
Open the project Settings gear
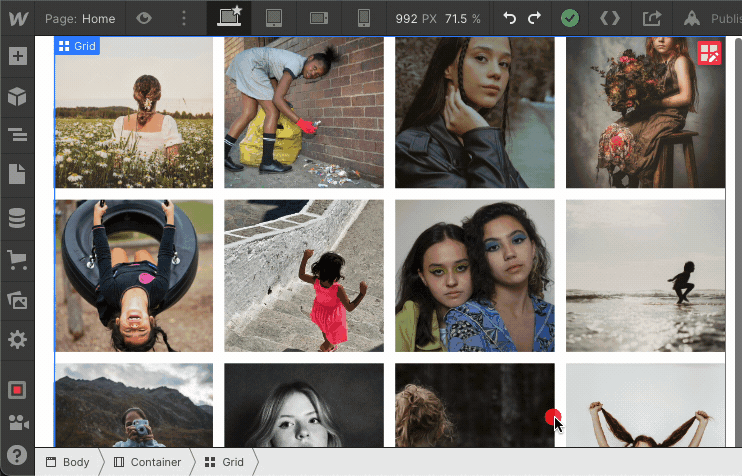17,340
